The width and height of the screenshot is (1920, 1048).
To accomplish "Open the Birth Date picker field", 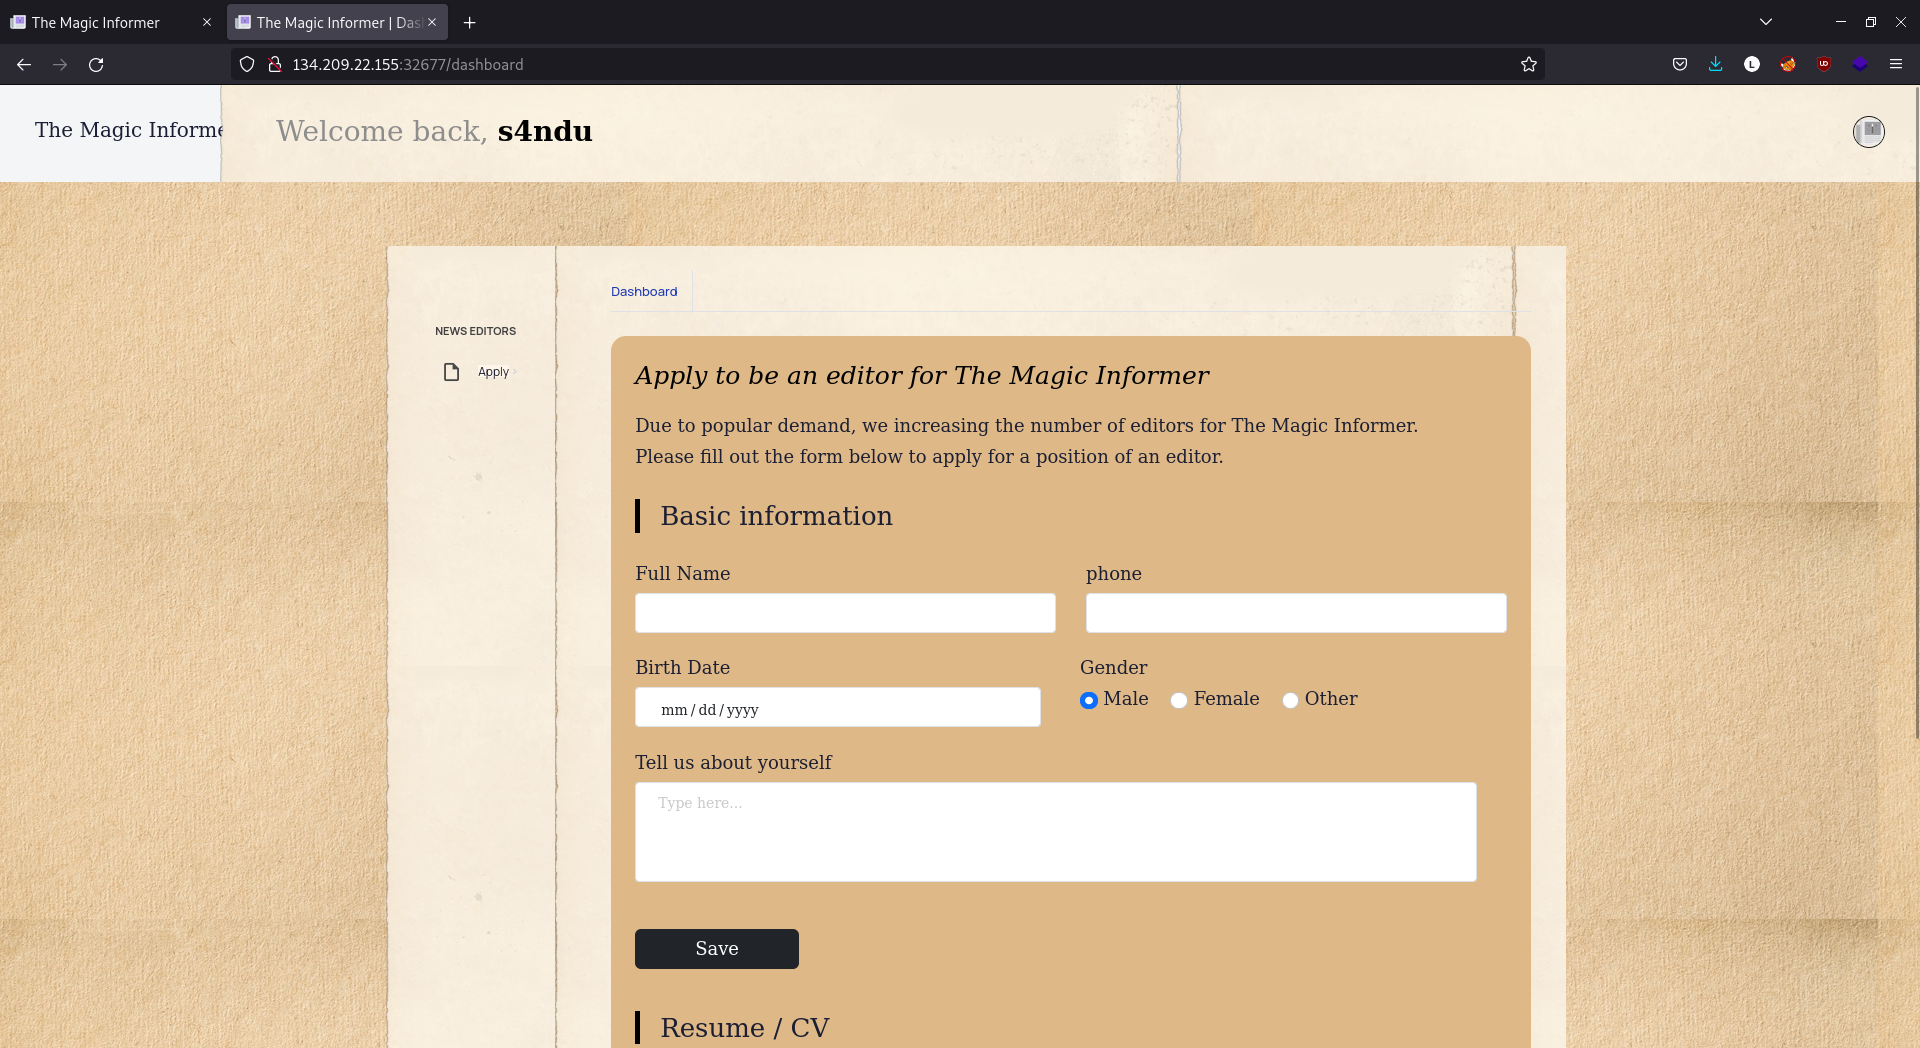I will 837,707.
